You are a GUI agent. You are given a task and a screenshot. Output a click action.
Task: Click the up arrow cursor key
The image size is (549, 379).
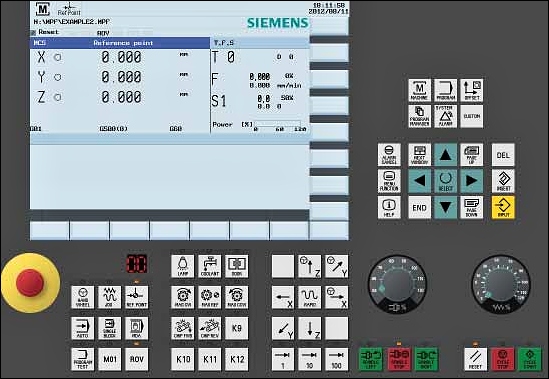click(445, 155)
